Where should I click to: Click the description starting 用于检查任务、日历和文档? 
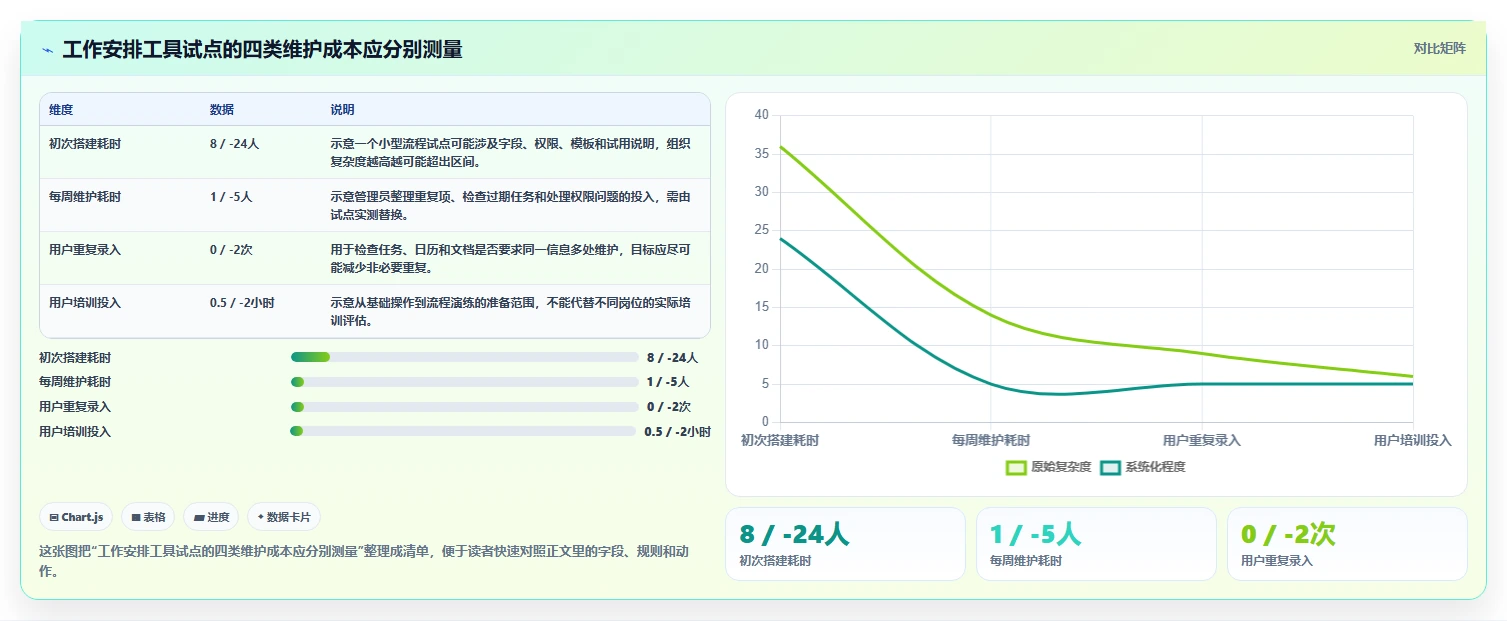[x=511, y=259]
